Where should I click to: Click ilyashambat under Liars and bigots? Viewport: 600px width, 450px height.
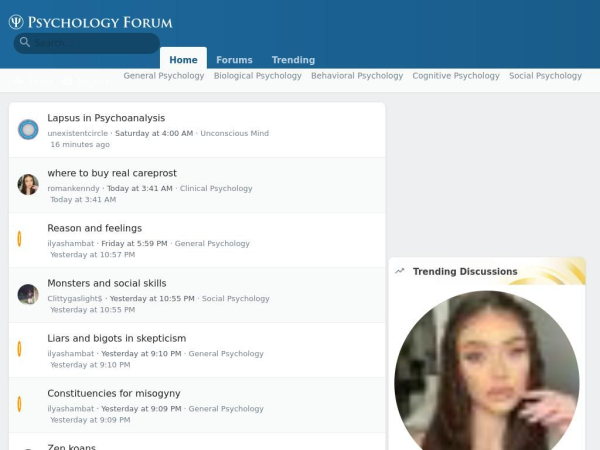pos(71,354)
